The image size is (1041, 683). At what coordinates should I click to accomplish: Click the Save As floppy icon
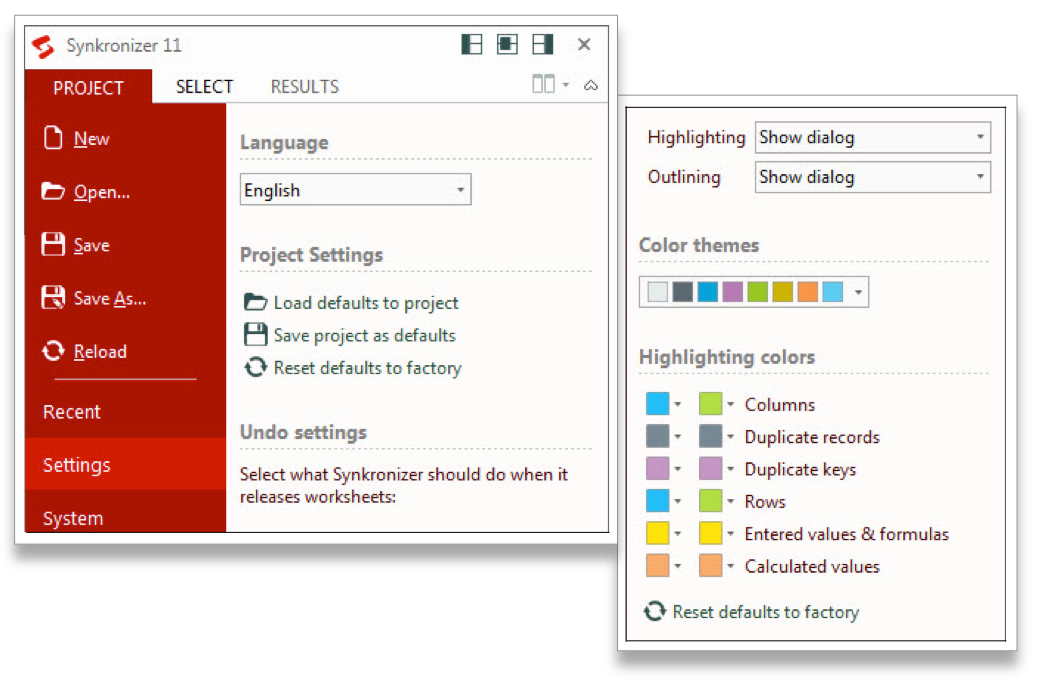(53, 297)
